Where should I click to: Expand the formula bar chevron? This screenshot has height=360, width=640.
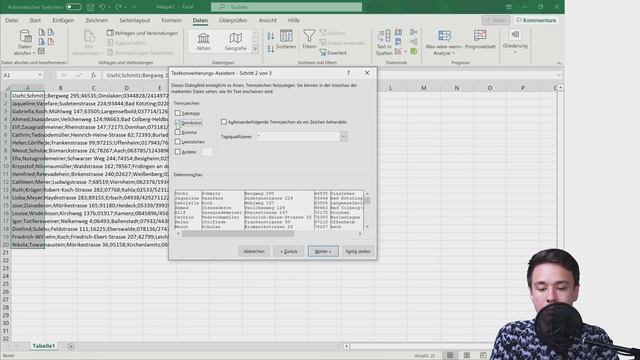(558, 75)
